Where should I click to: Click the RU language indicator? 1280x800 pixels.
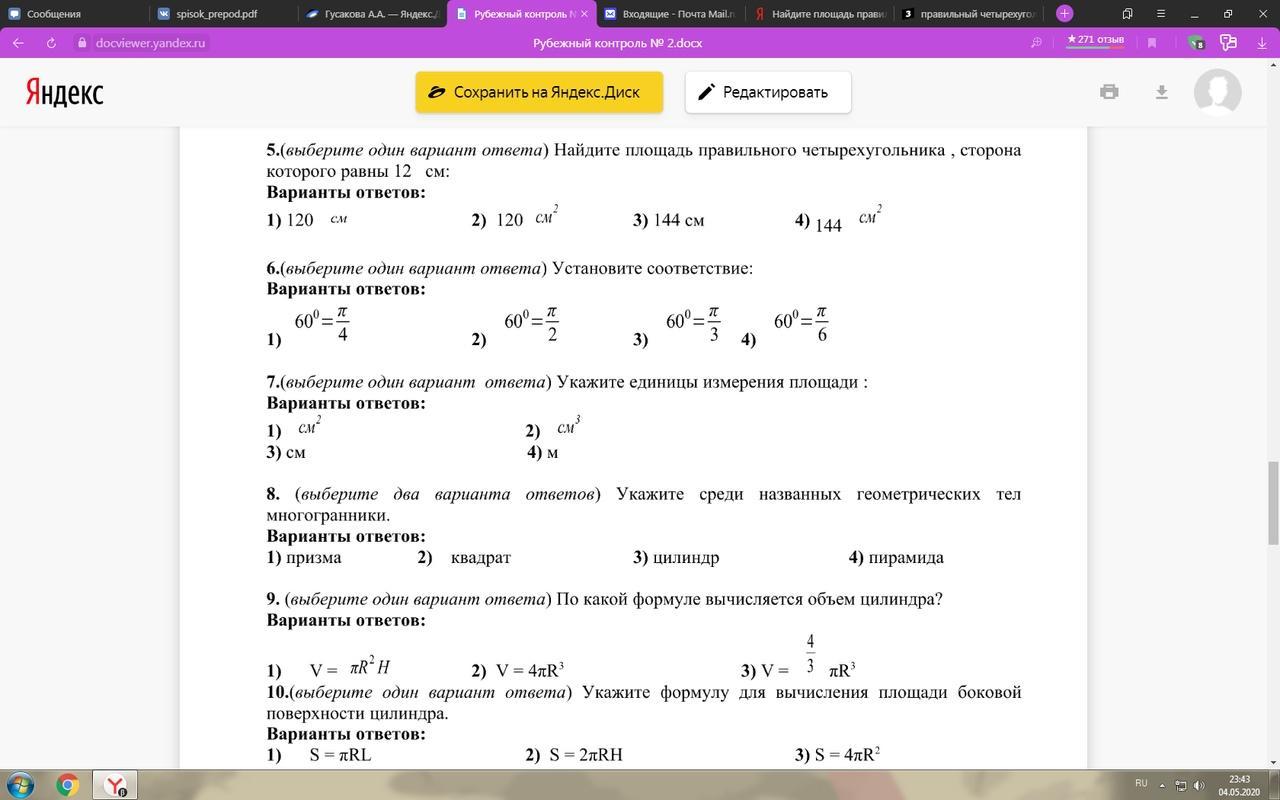pyautogui.click(x=1141, y=782)
